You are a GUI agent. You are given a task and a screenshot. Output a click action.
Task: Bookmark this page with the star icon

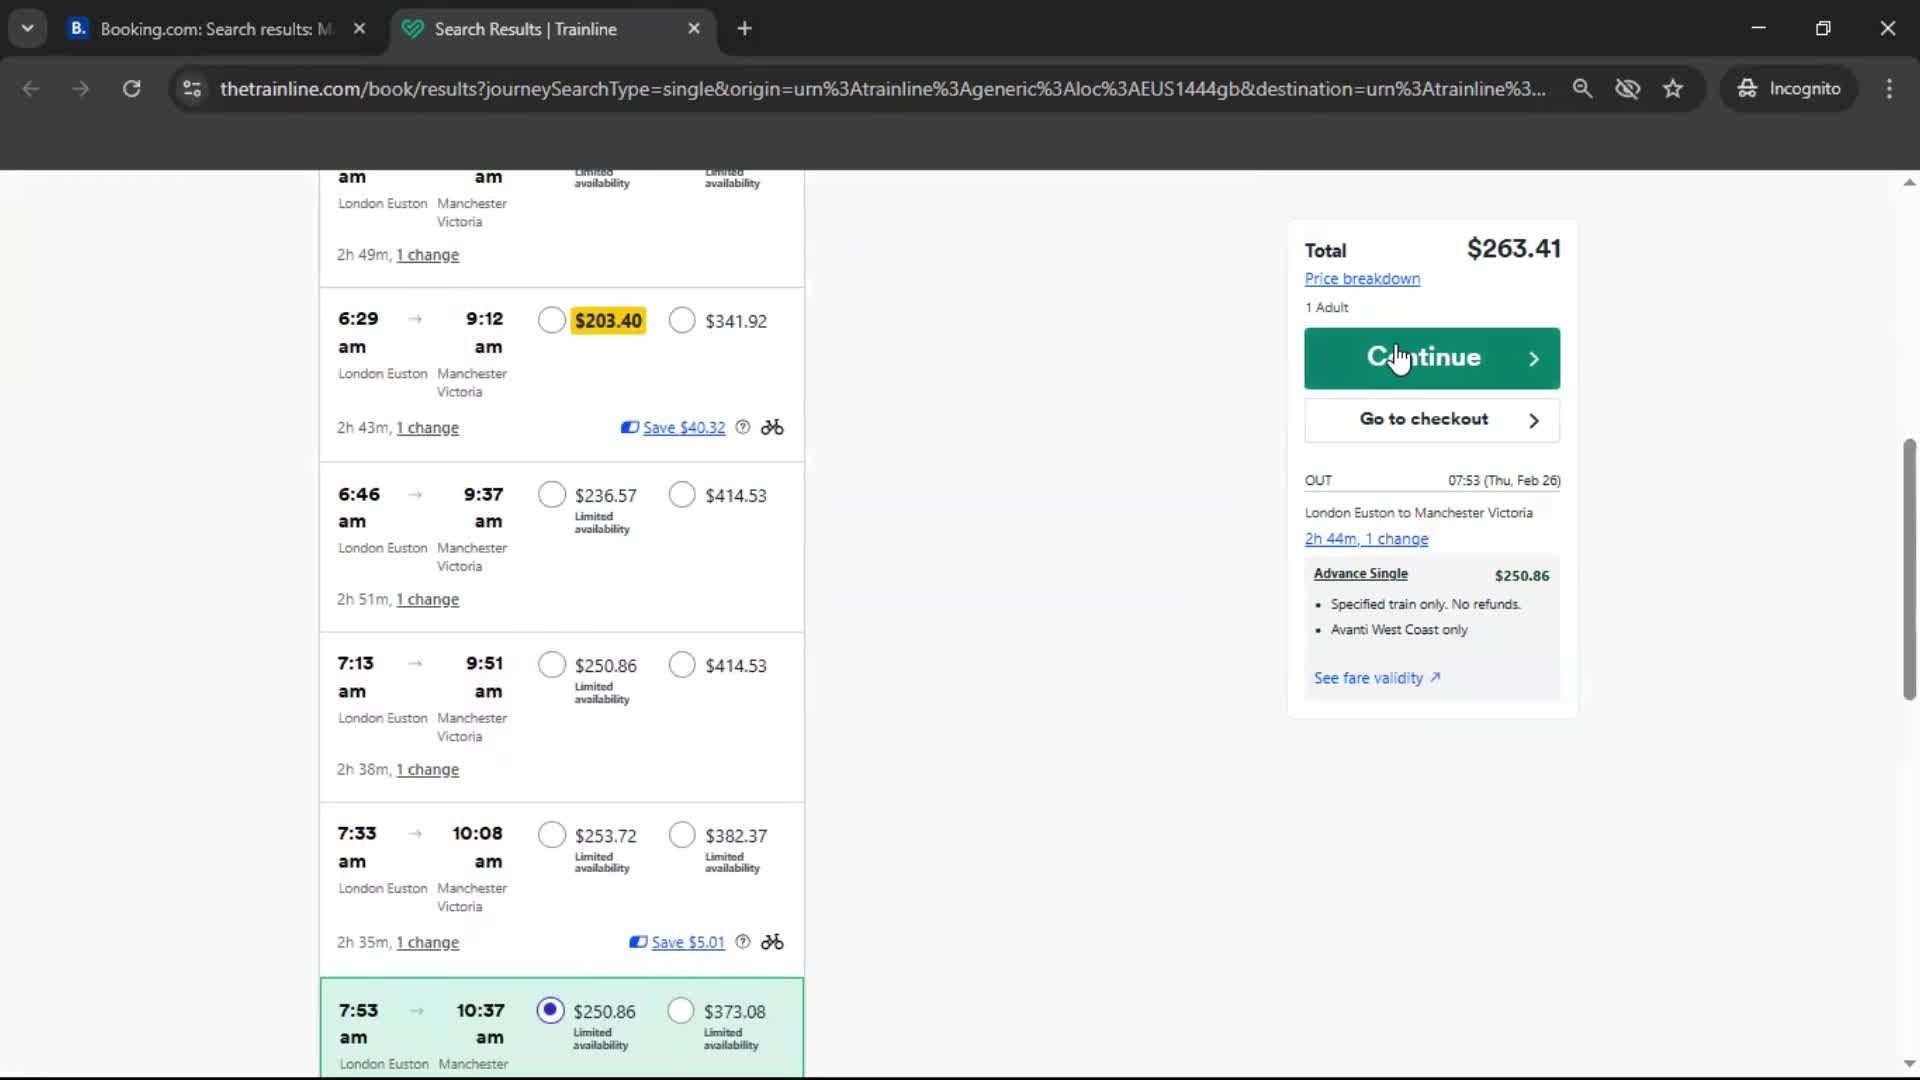click(x=1673, y=88)
